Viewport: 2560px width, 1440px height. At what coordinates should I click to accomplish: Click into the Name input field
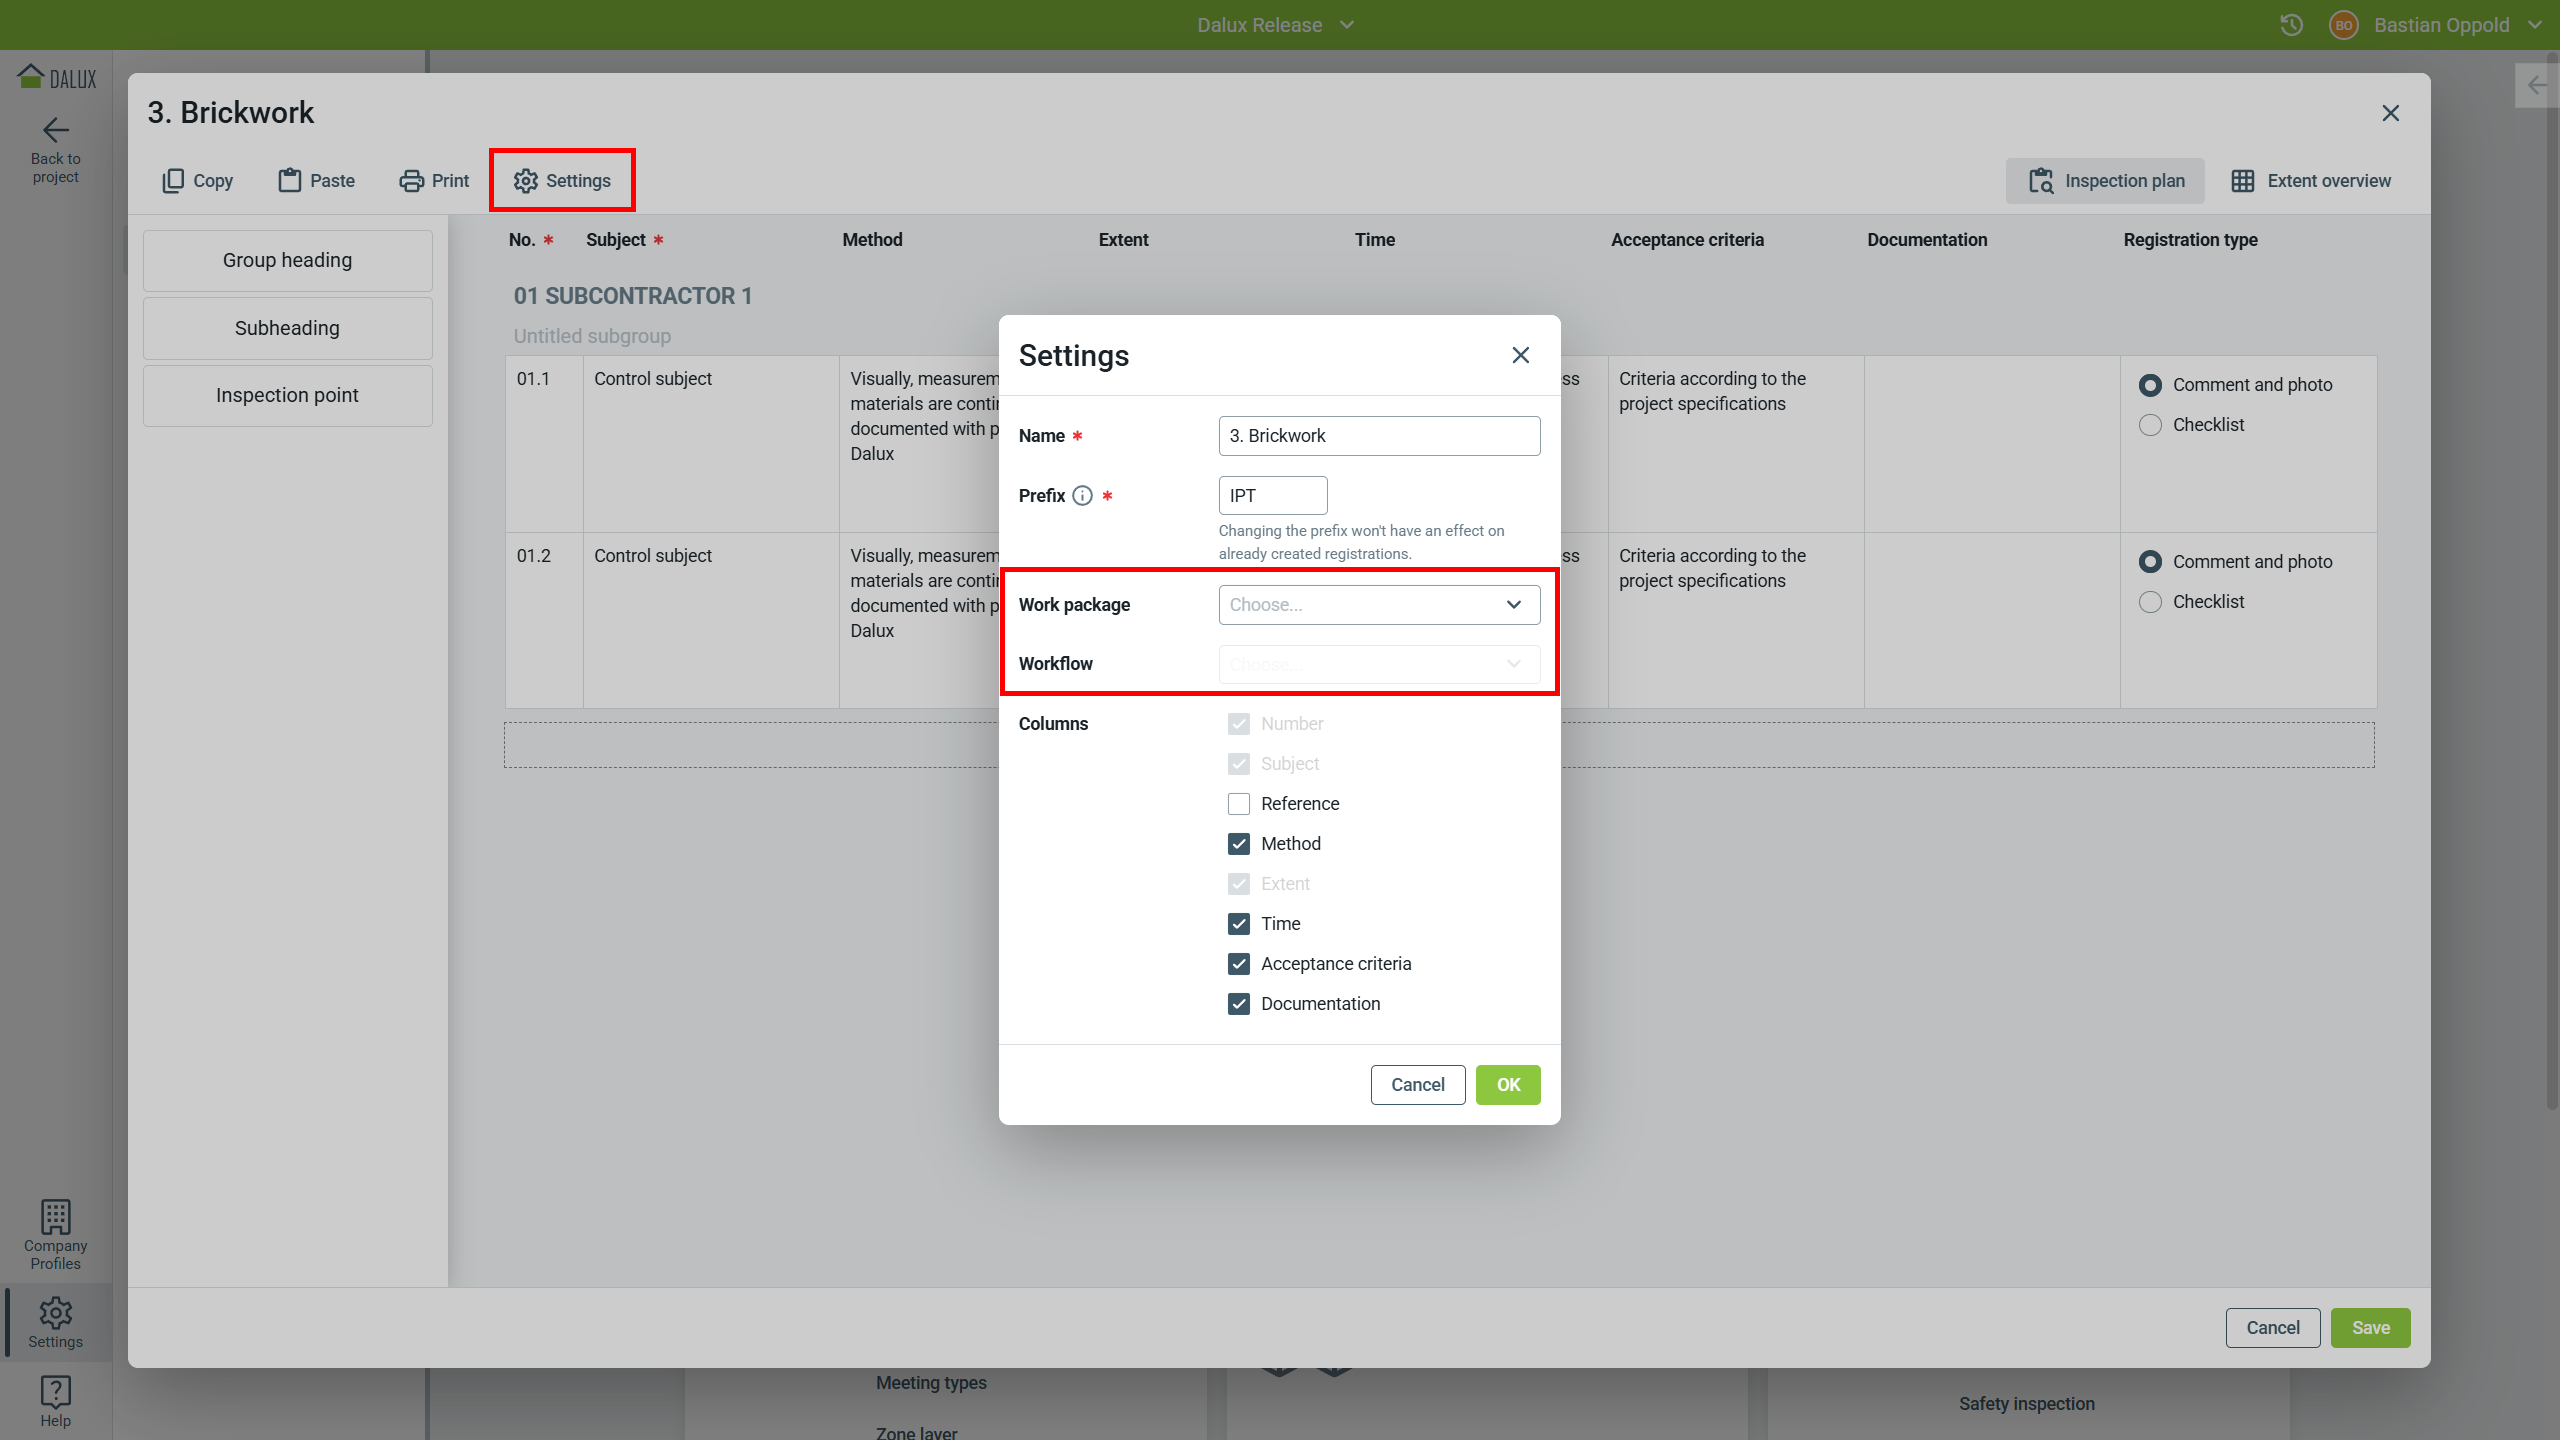(1379, 436)
